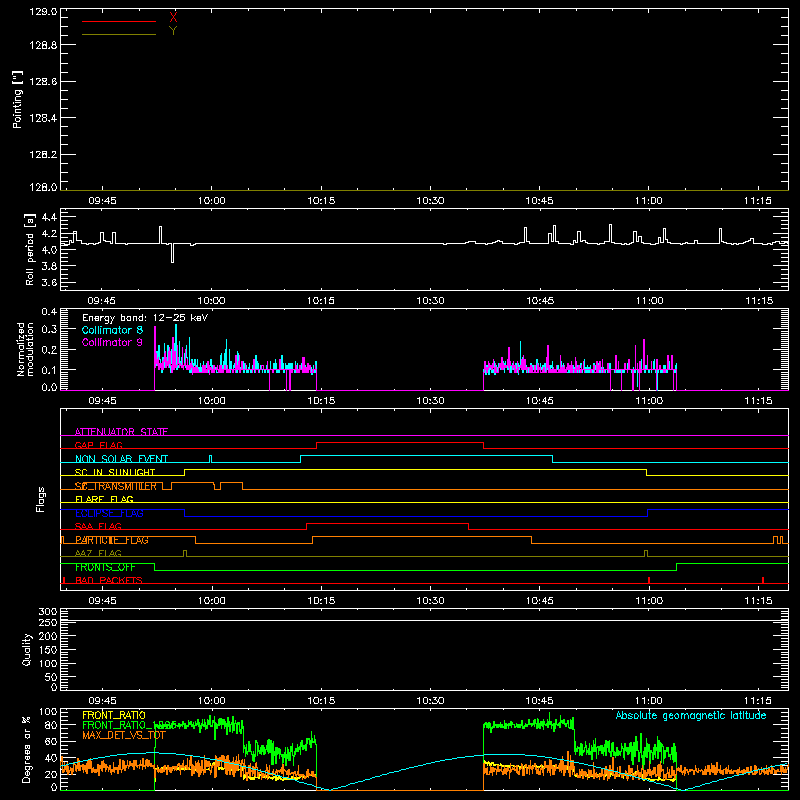This screenshot has height=800, width=800.
Task: Click 11:00 below the Flags plot
Action: (x=648, y=601)
